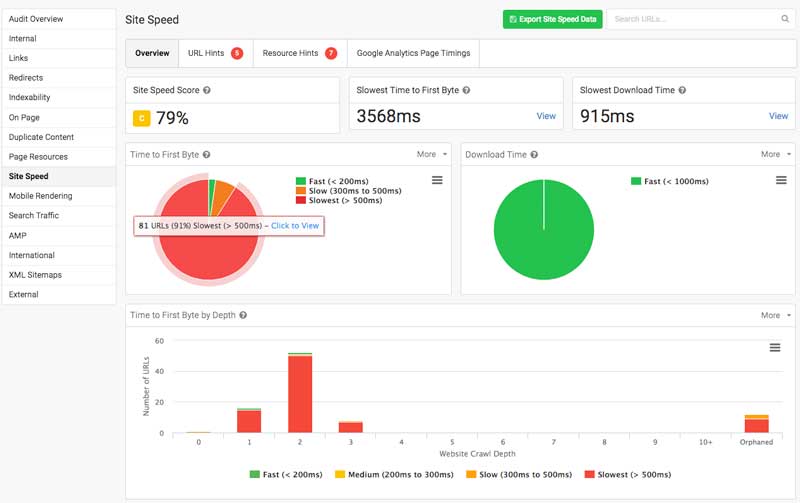Click Export Site Speed Data button
Screen dimensions: 800x503
pyautogui.click(x=553, y=19)
